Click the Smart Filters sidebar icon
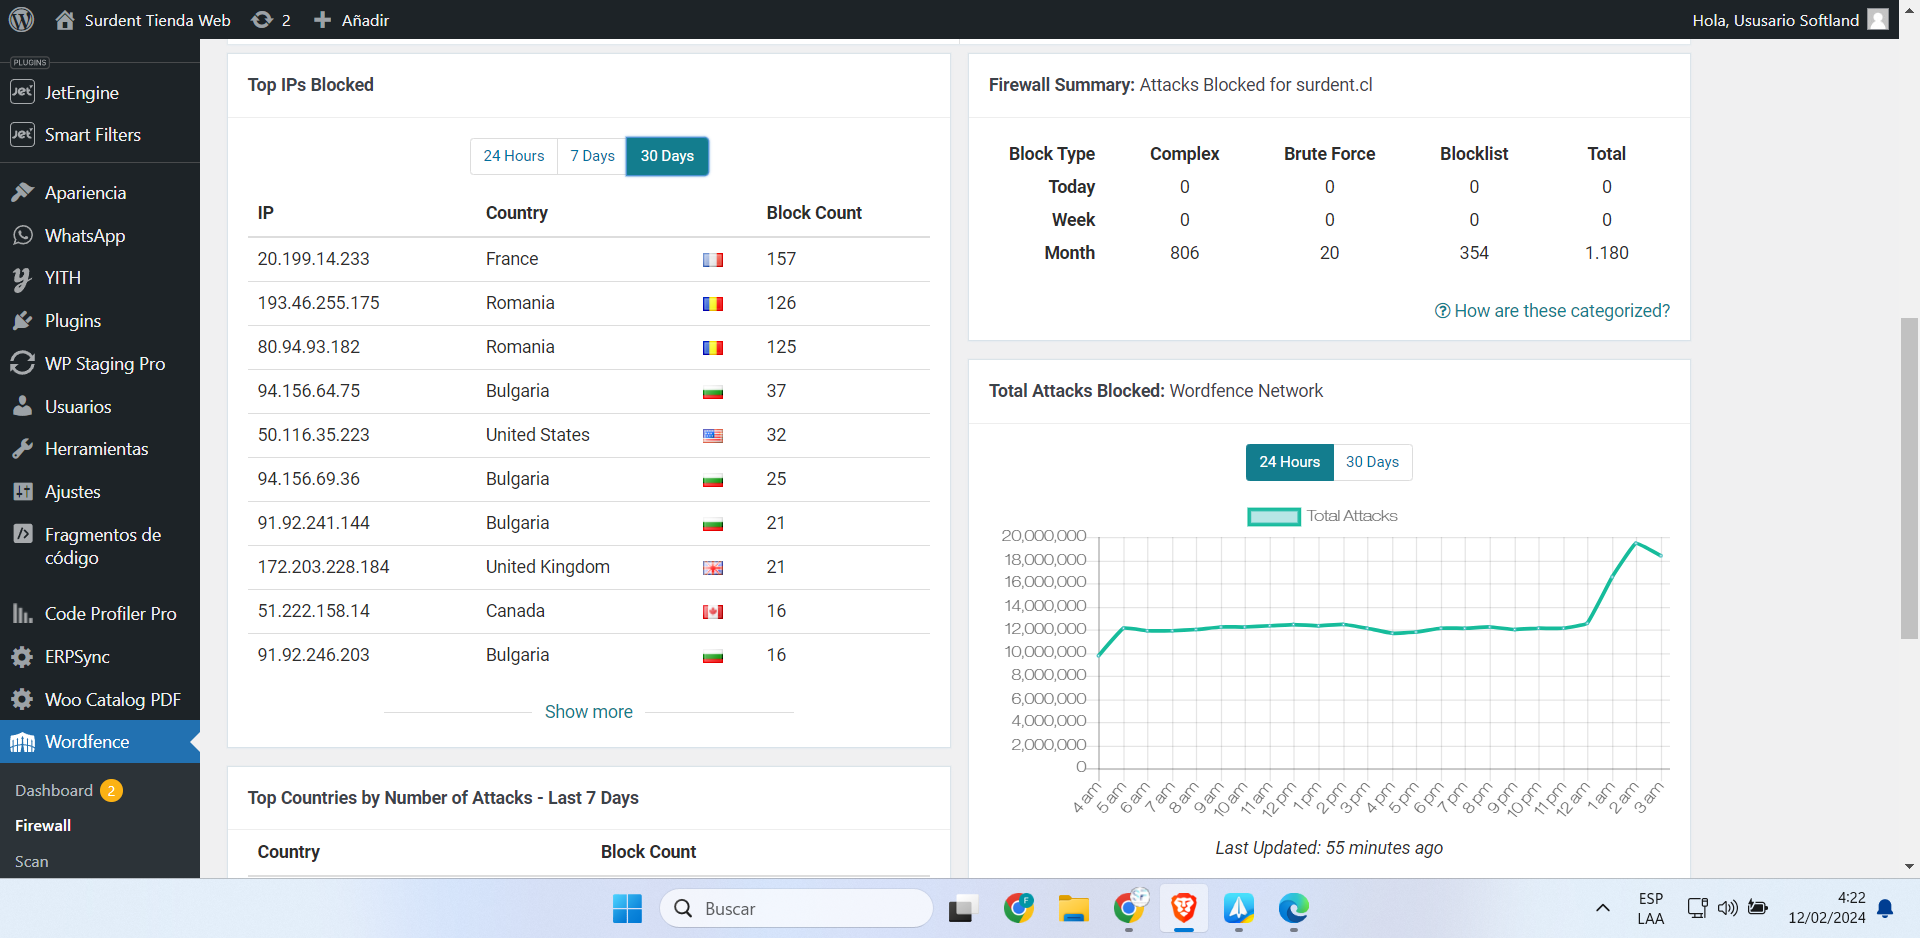 pyautogui.click(x=22, y=134)
